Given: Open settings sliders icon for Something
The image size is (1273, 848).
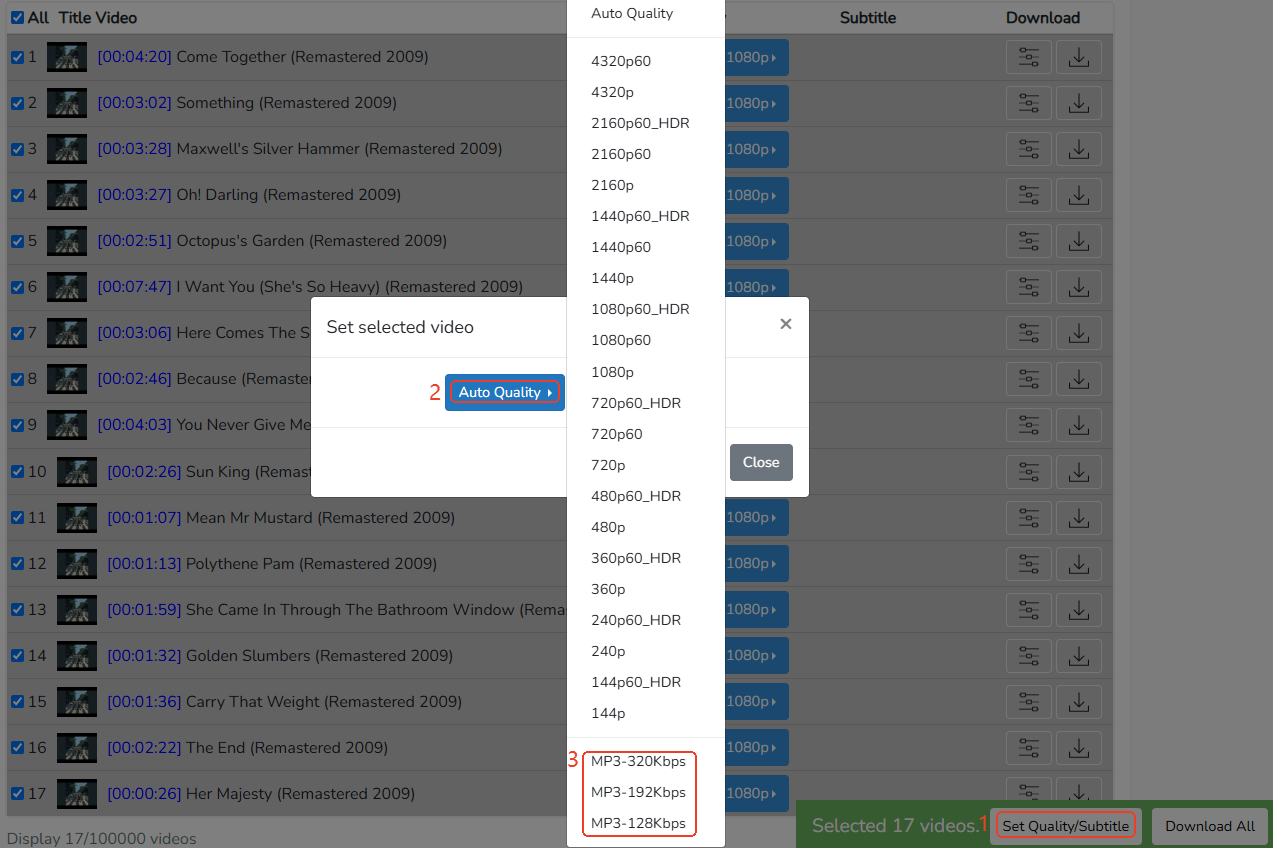Looking at the screenshot, I should [1029, 103].
